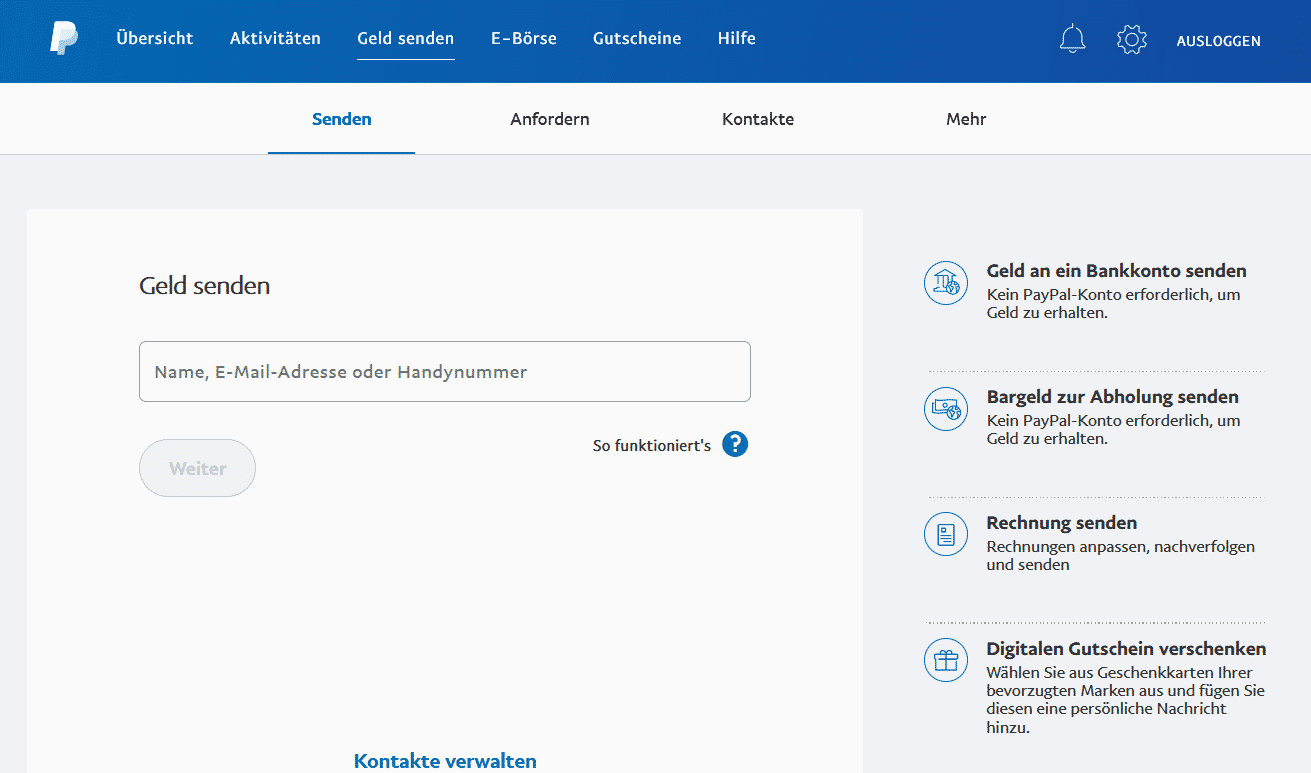1311x773 pixels.
Task: Open the Mehr tab
Action: [966, 119]
